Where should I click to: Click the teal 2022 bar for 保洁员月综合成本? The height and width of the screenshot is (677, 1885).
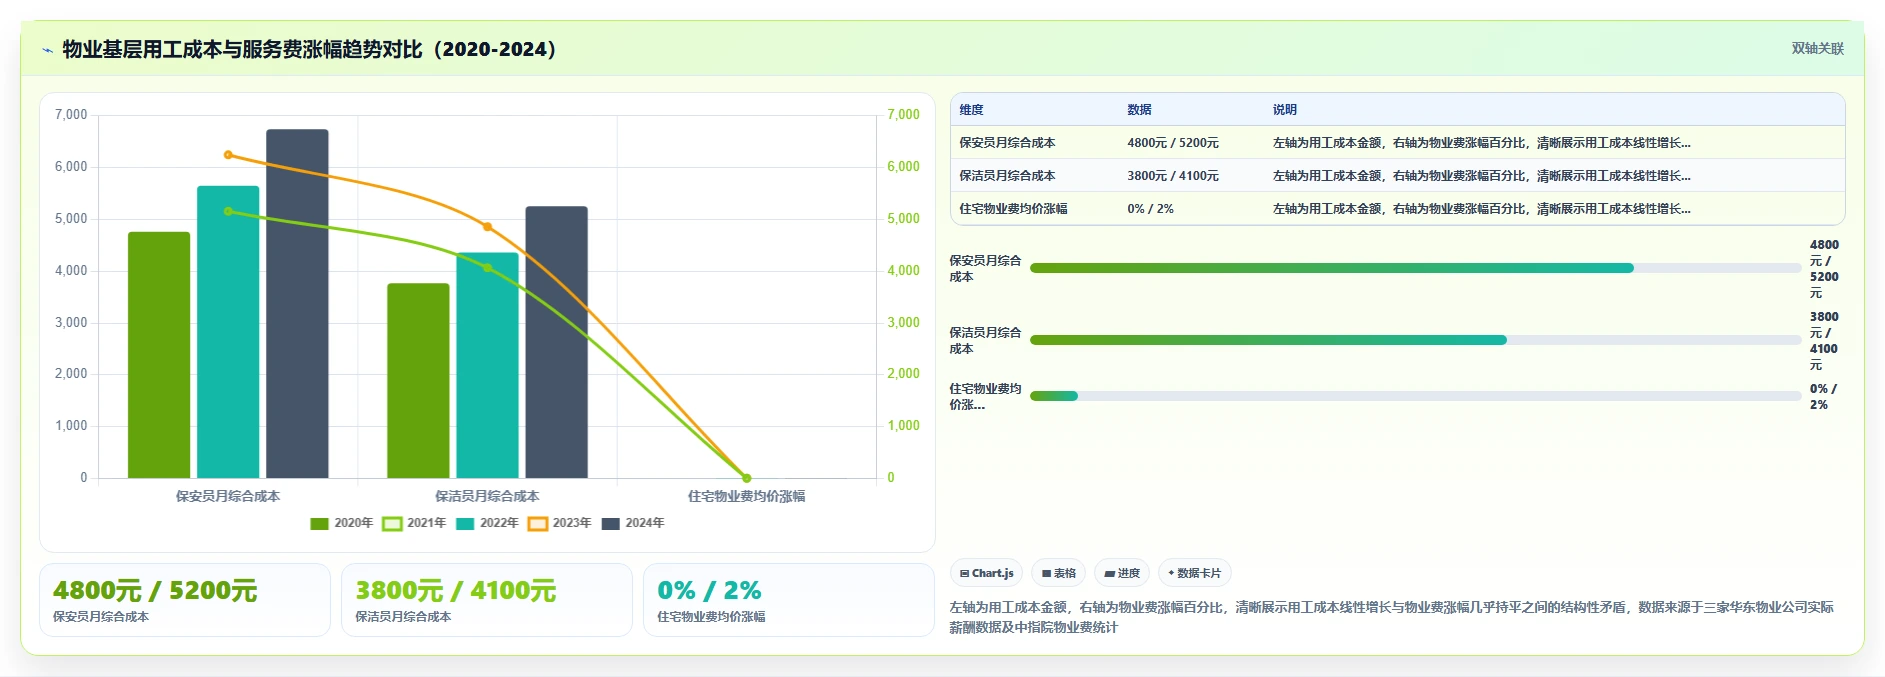[x=488, y=365]
